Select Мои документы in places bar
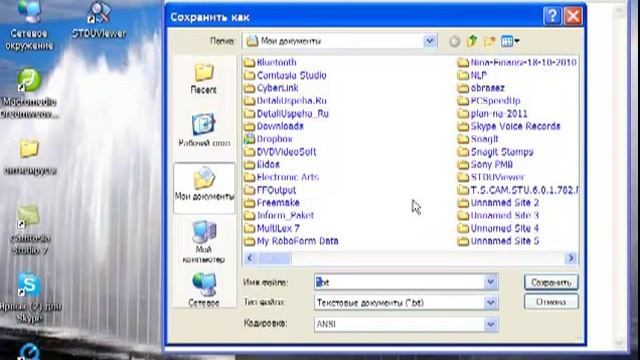 pyautogui.click(x=204, y=188)
